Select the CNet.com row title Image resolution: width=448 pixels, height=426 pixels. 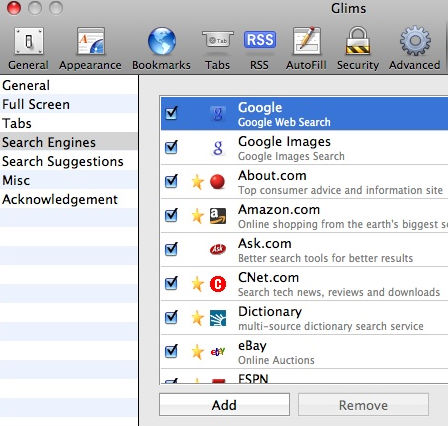point(268,278)
